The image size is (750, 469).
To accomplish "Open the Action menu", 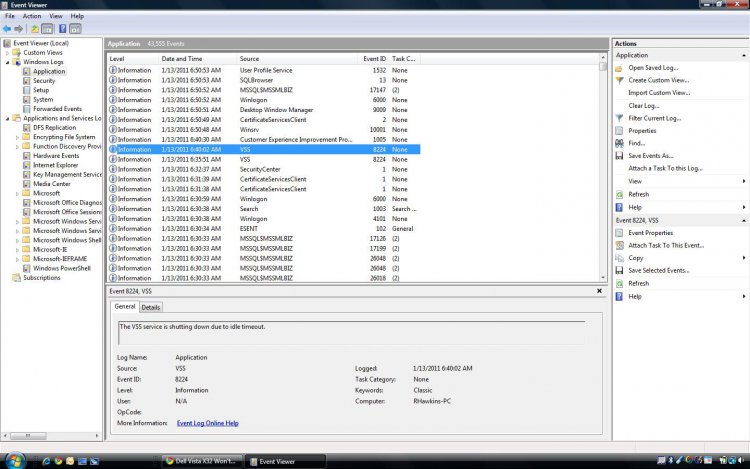I will [x=32, y=16].
